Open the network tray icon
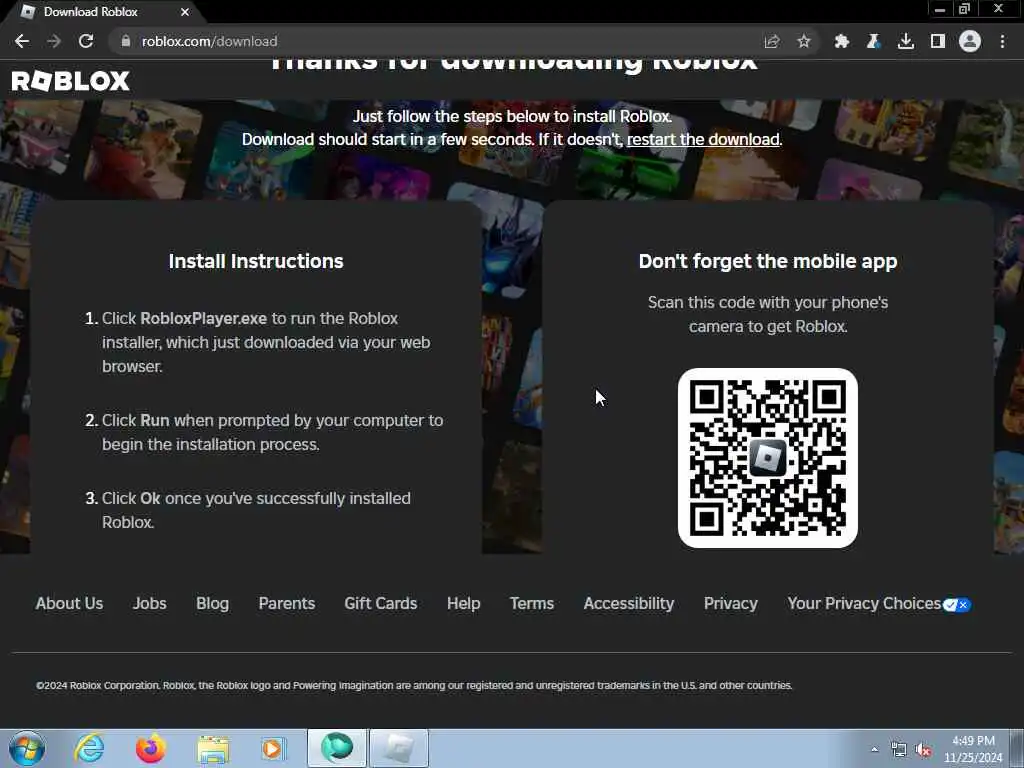 point(899,750)
